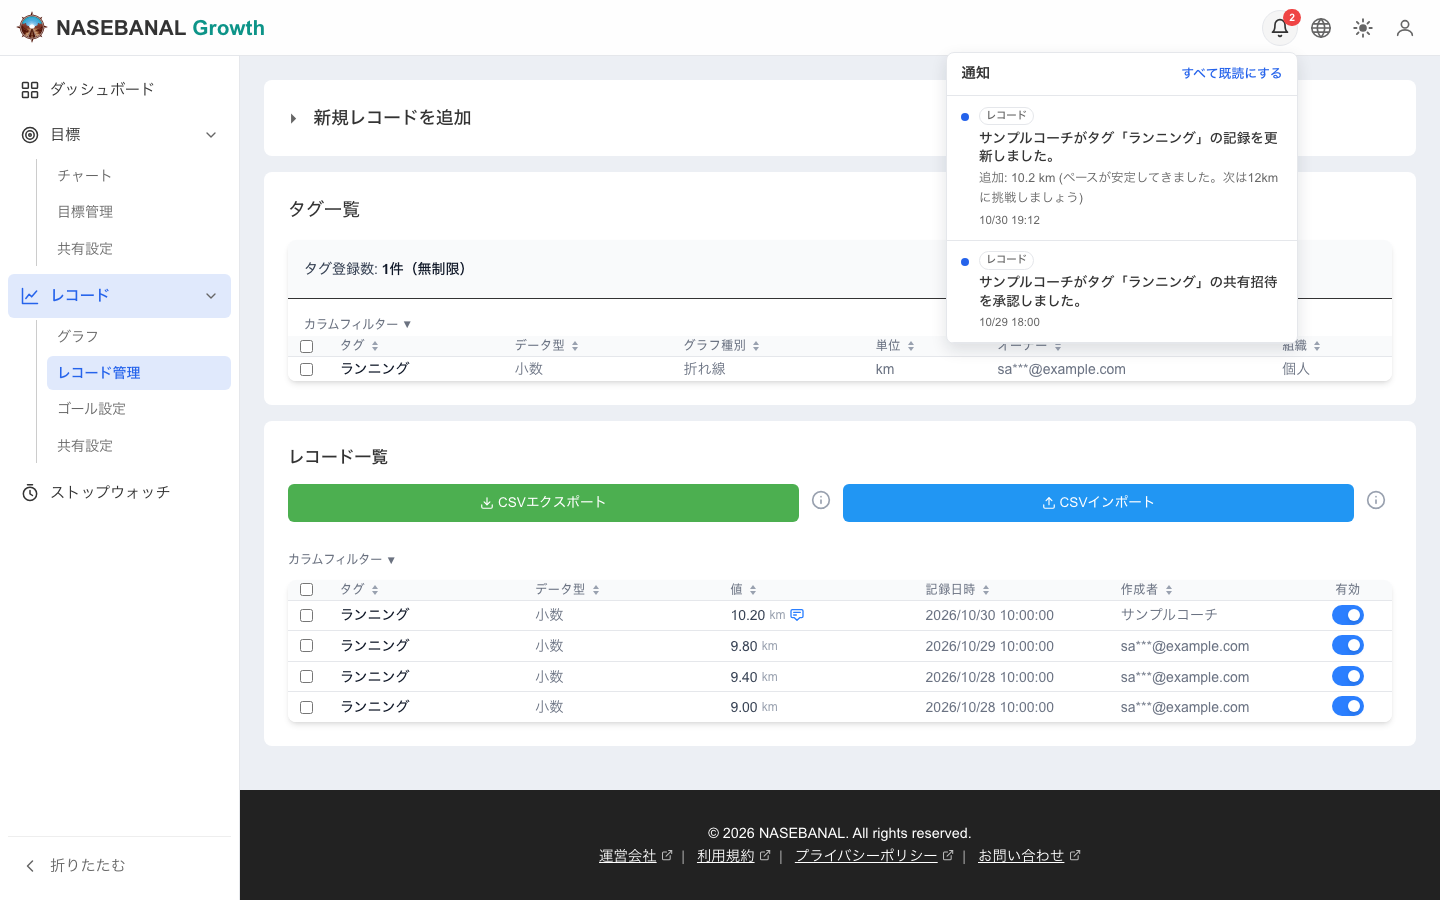Open the グラフ sidebar item
1440x900 pixels.
pyautogui.click(x=139, y=336)
